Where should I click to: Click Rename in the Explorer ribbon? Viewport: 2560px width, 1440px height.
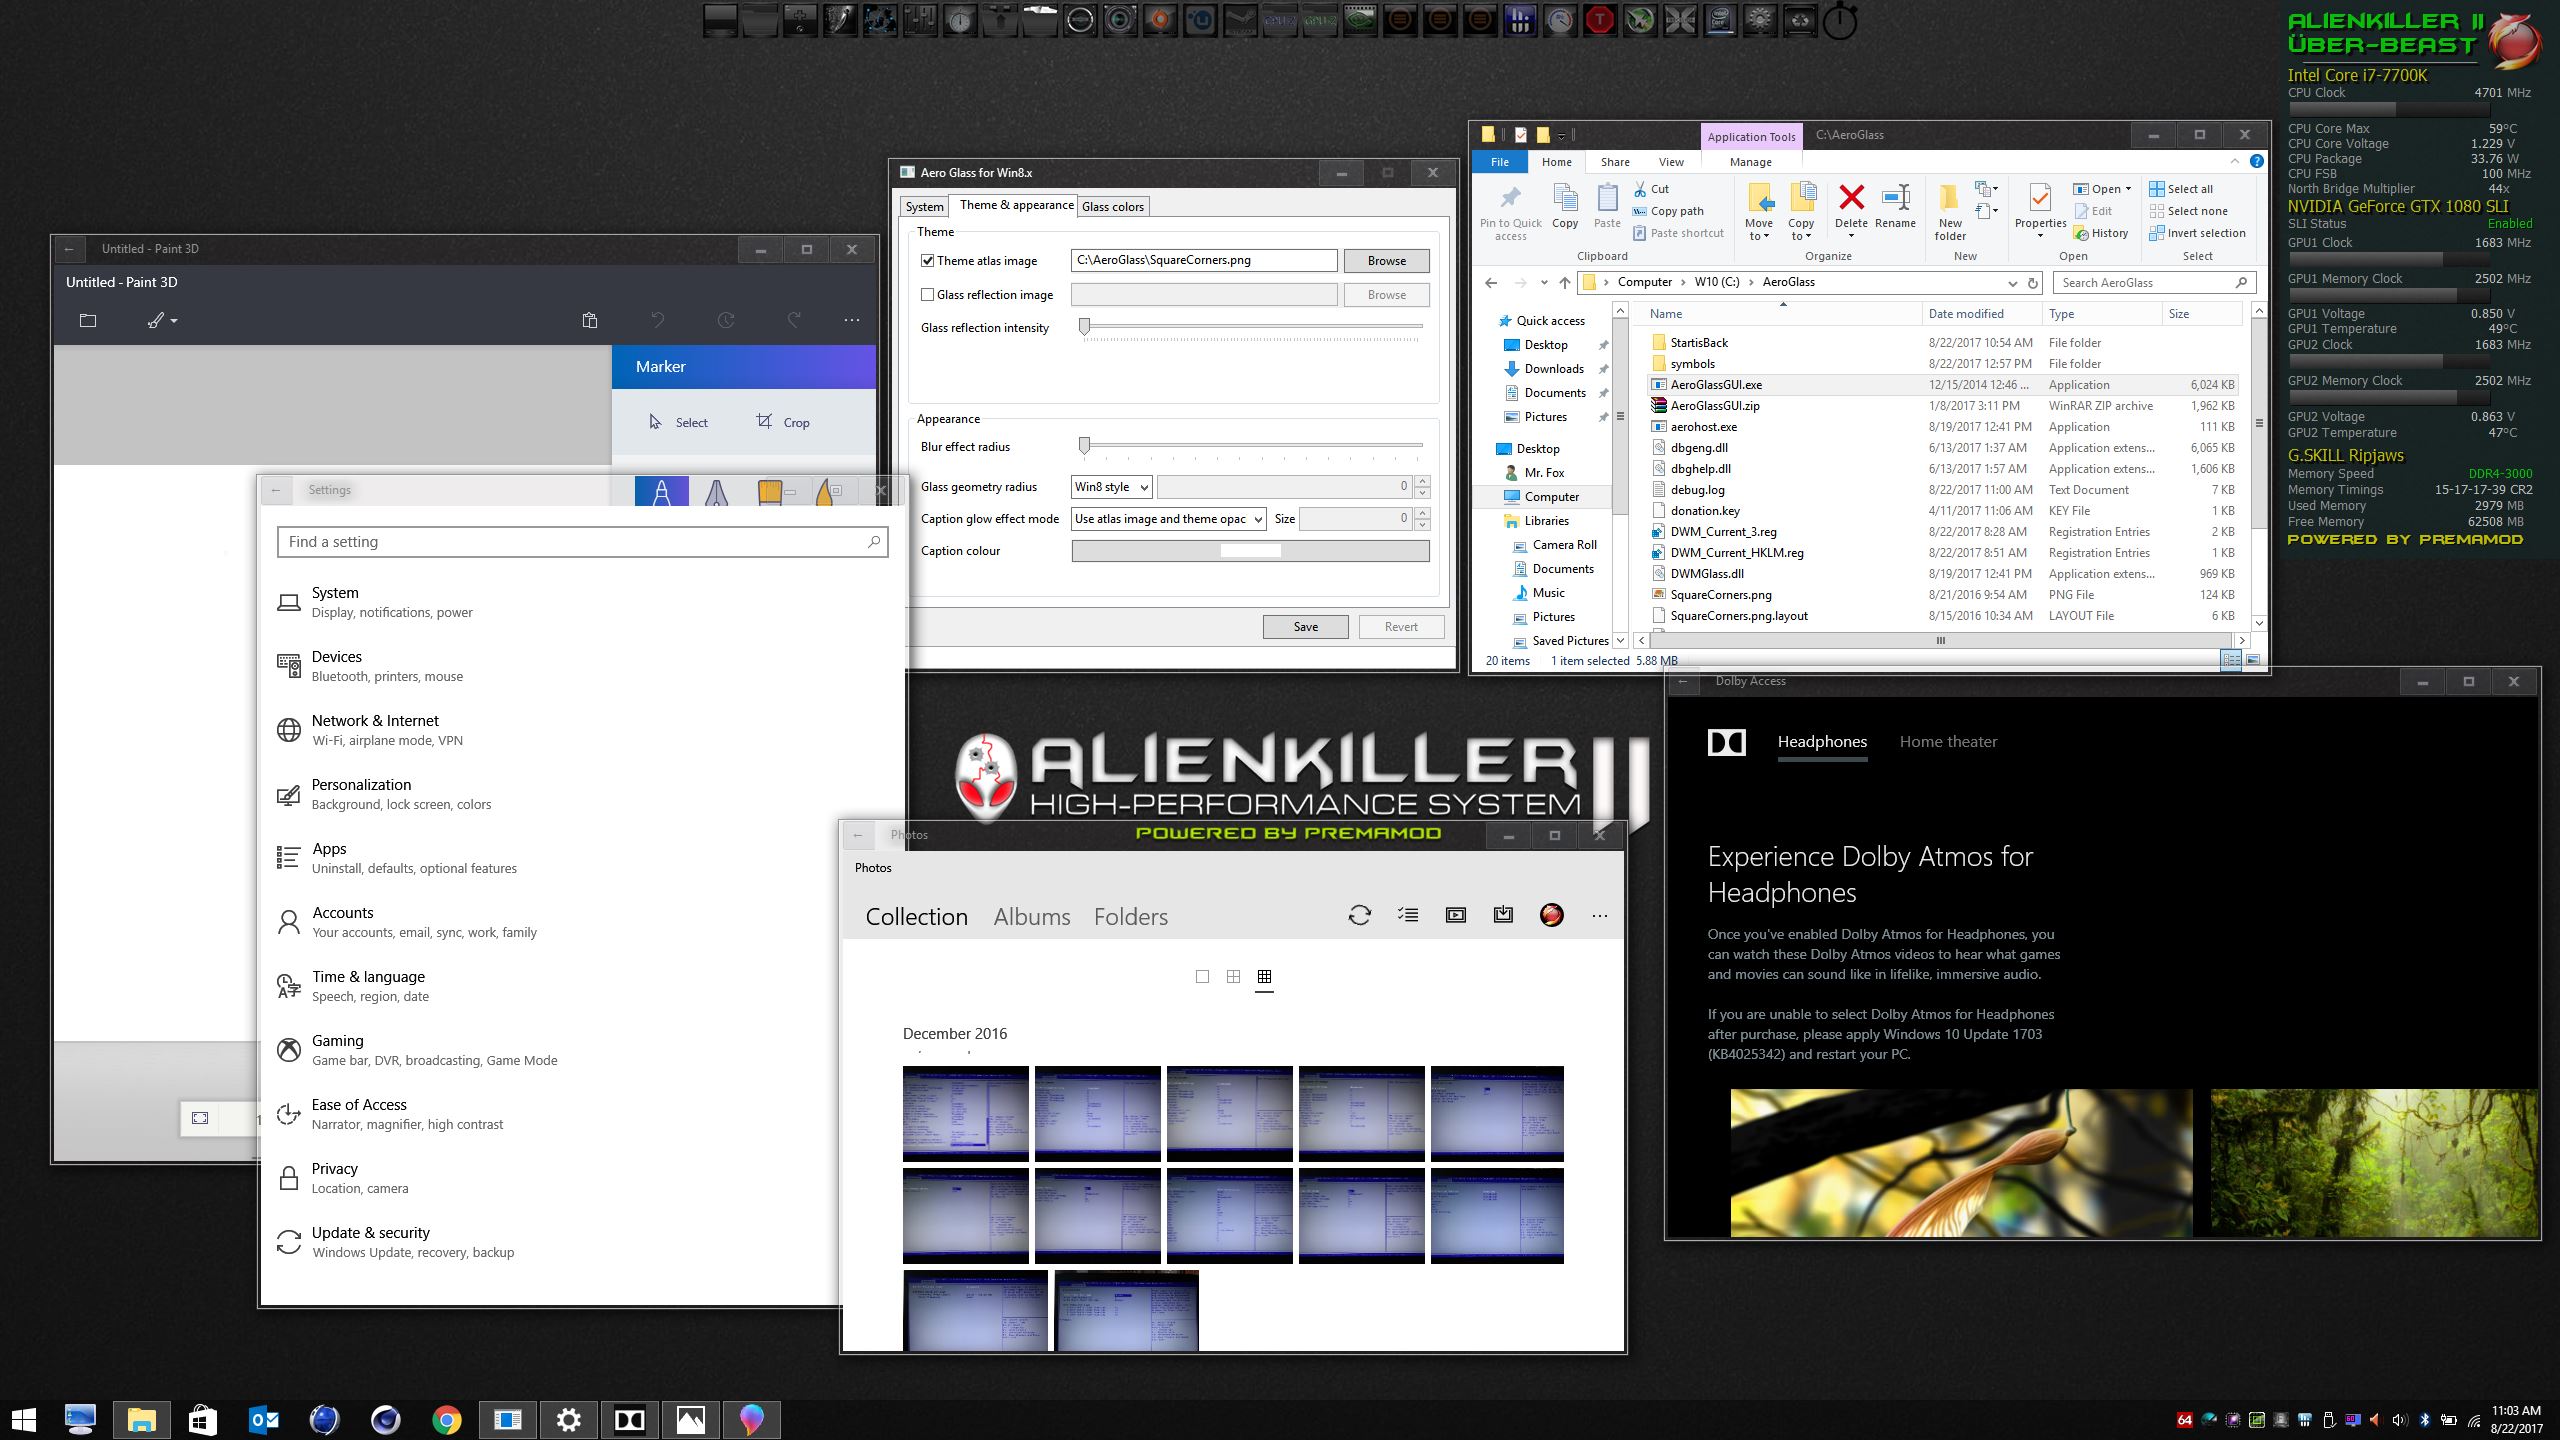[1895, 208]
